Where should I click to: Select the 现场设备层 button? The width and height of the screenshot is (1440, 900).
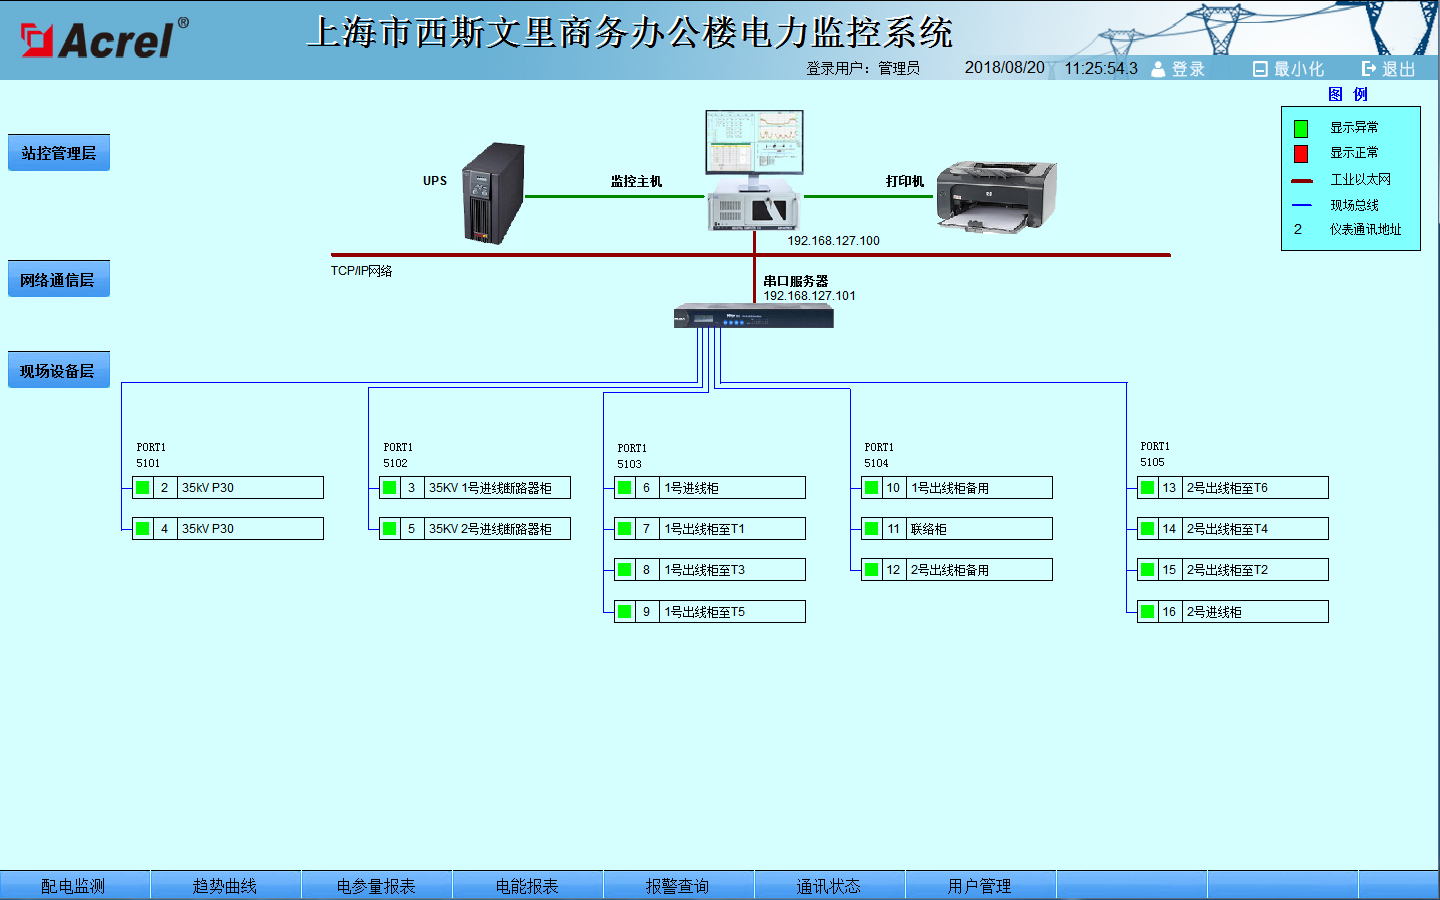tap(59, 371)
